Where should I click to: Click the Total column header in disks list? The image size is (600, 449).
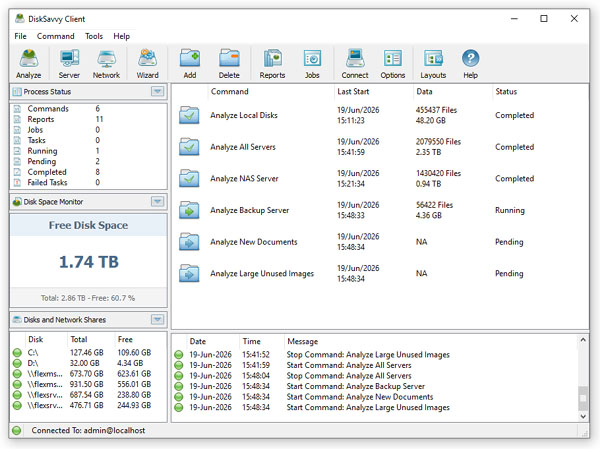click(91, 340)
